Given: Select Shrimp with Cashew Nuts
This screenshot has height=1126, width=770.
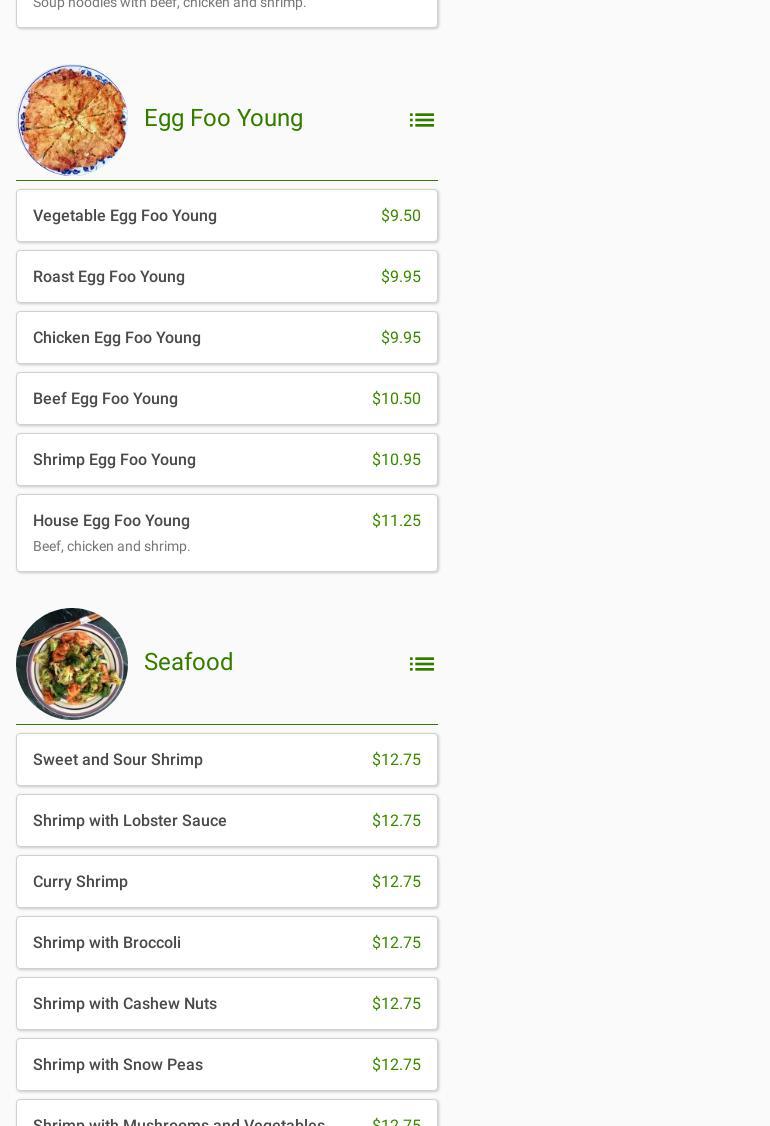Looking at the screenshot, I should [x=226, y=1004].
